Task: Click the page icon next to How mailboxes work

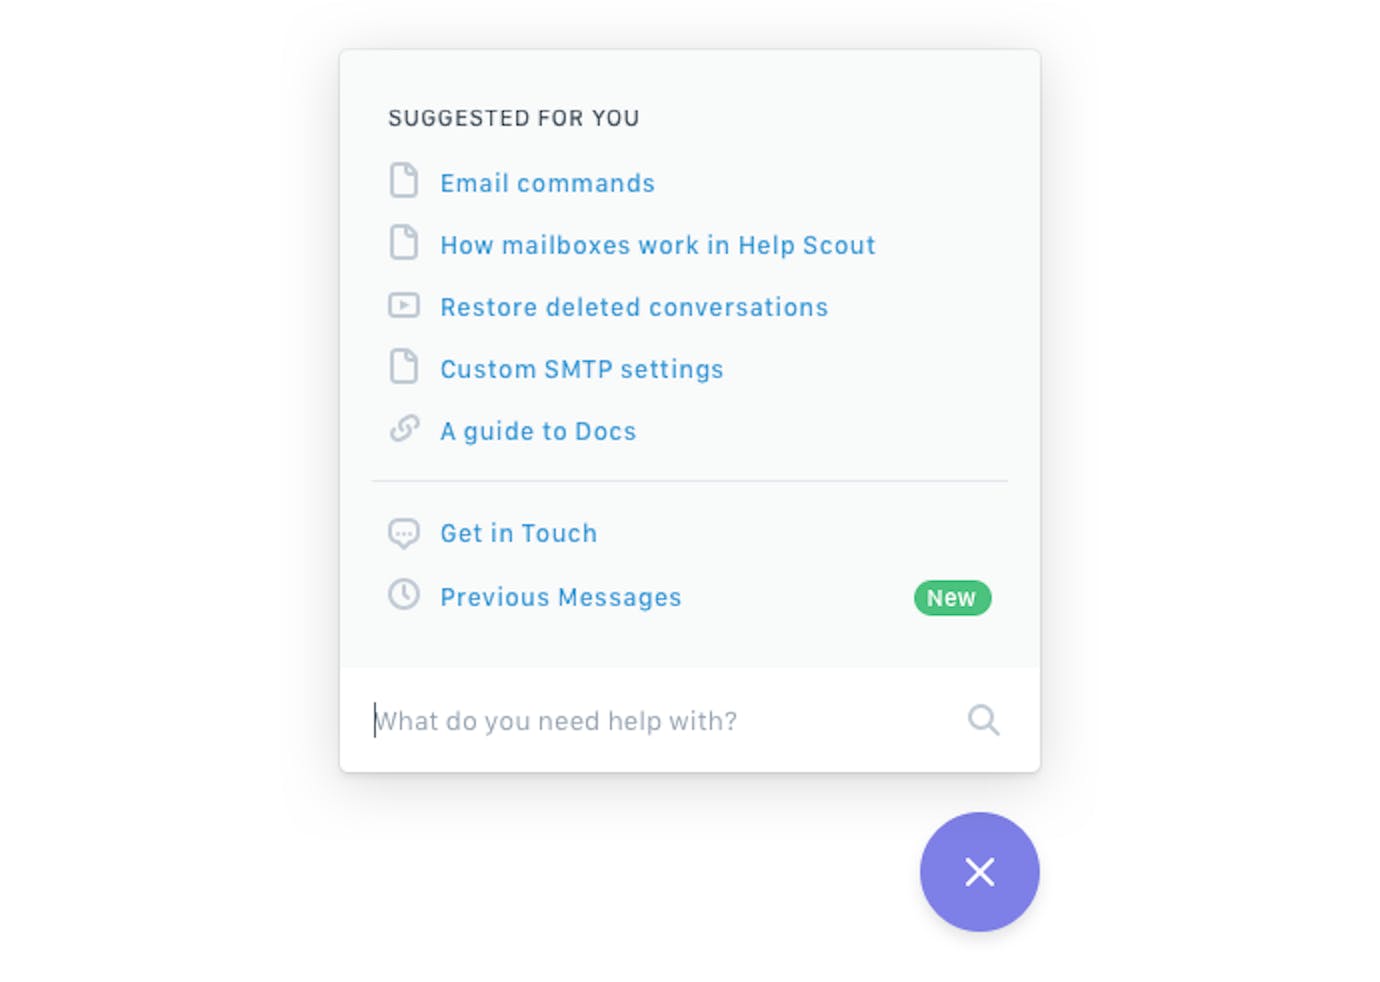Action: click(x=404, y=243)
